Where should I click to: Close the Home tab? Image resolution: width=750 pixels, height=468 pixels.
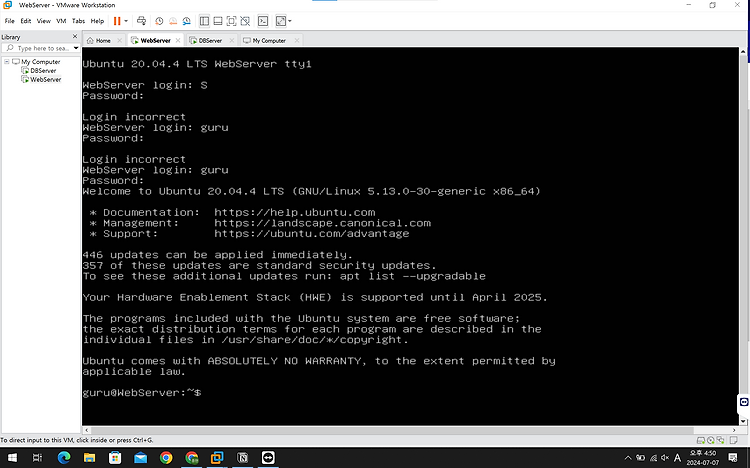pyautogui.click(x=120, y=41)
